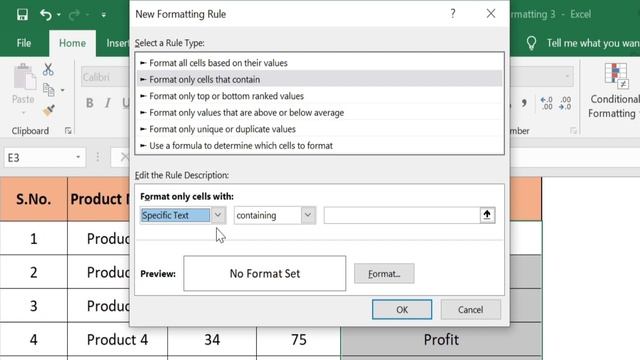Click the Cut scissors icon

pyautogui.click(x=48, y=69)
